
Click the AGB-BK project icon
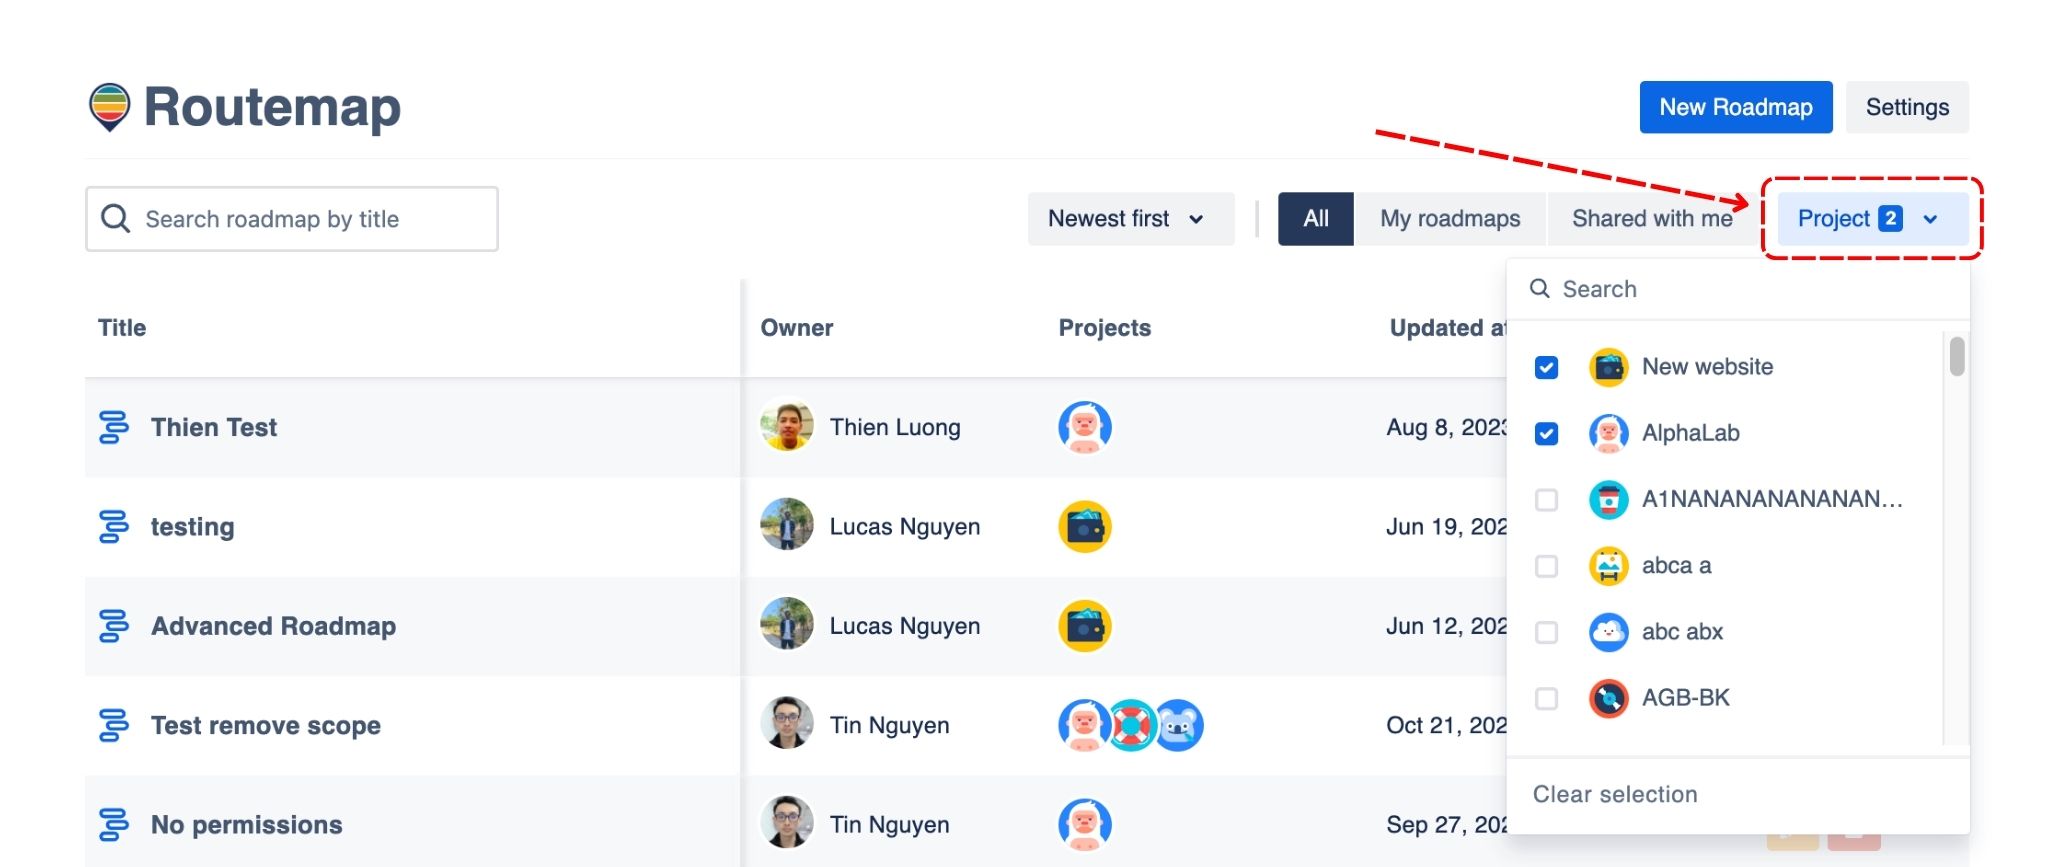(x=1608, y=698)
